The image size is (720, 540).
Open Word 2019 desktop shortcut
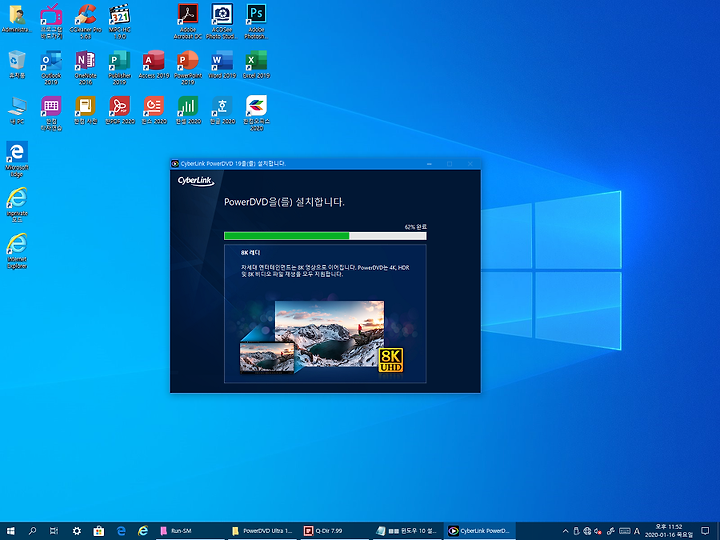(x=222, y=65)
